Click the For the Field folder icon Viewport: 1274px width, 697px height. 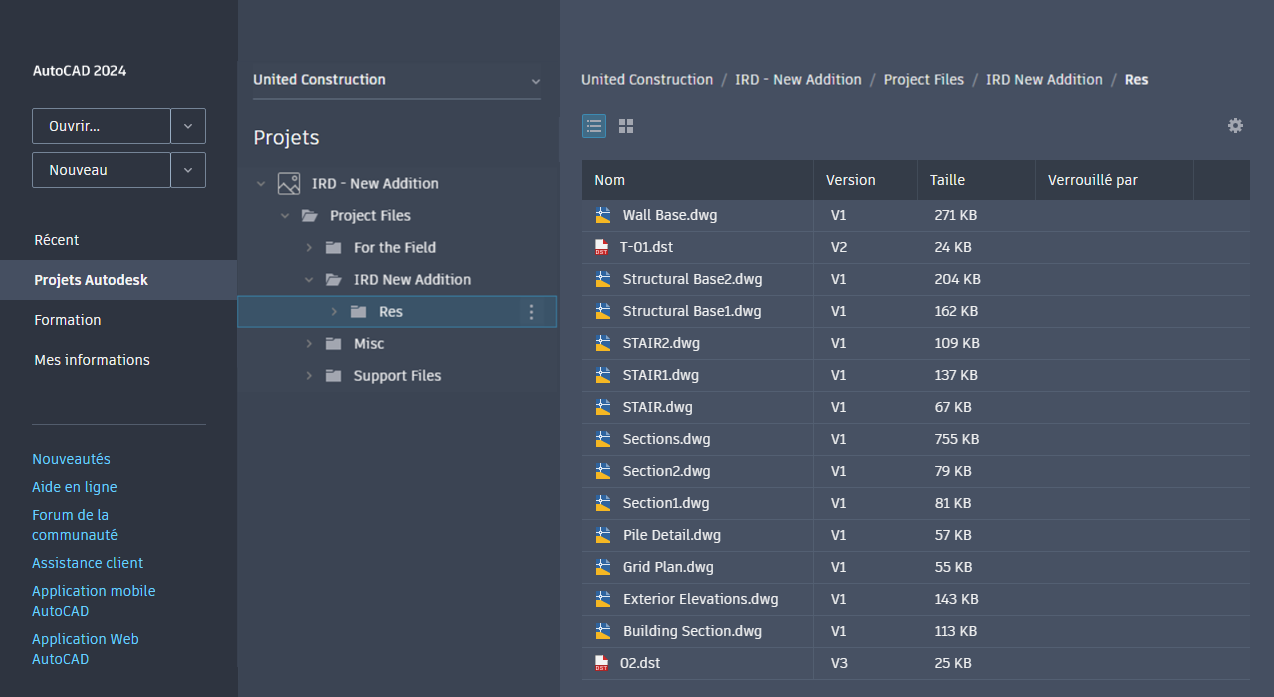click(x=334, y=247)
